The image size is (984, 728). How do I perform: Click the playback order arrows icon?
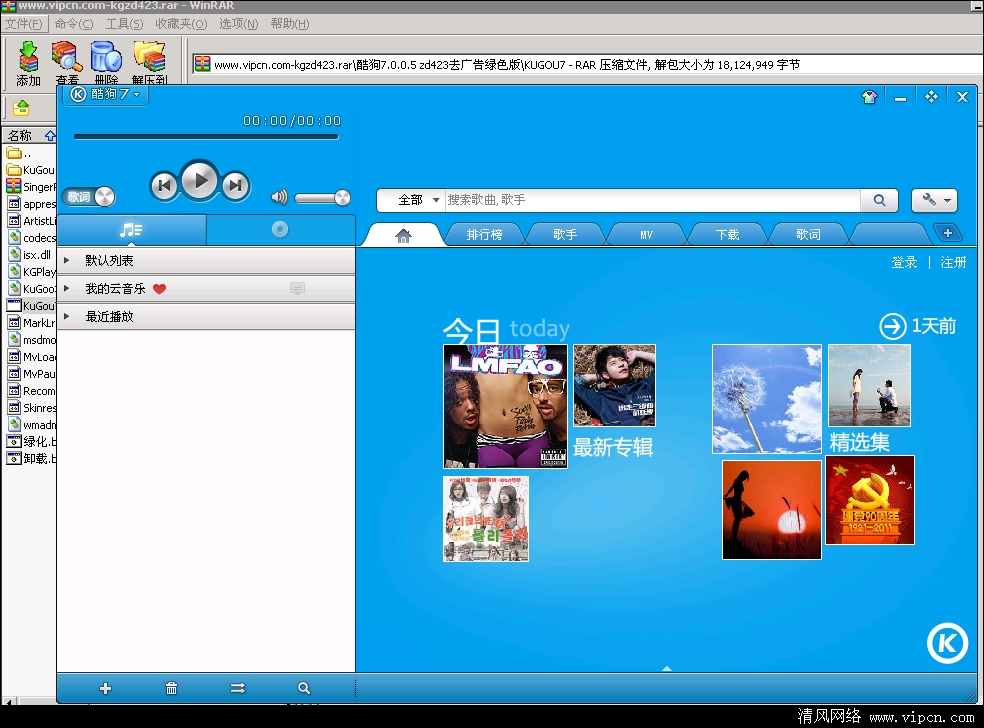[237, 688]
